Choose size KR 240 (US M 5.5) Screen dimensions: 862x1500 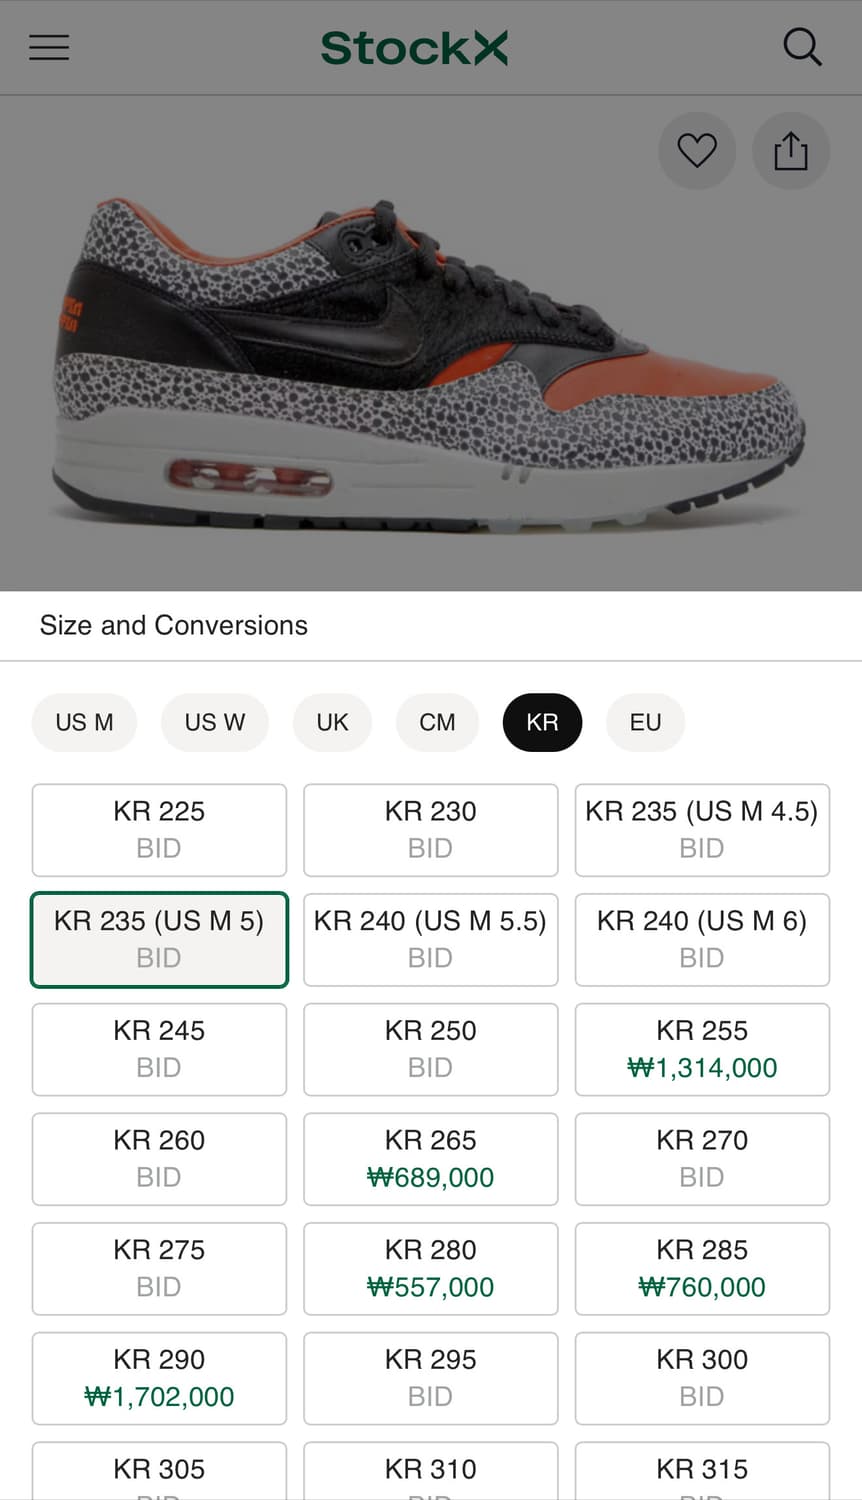(x=430, y=939)
